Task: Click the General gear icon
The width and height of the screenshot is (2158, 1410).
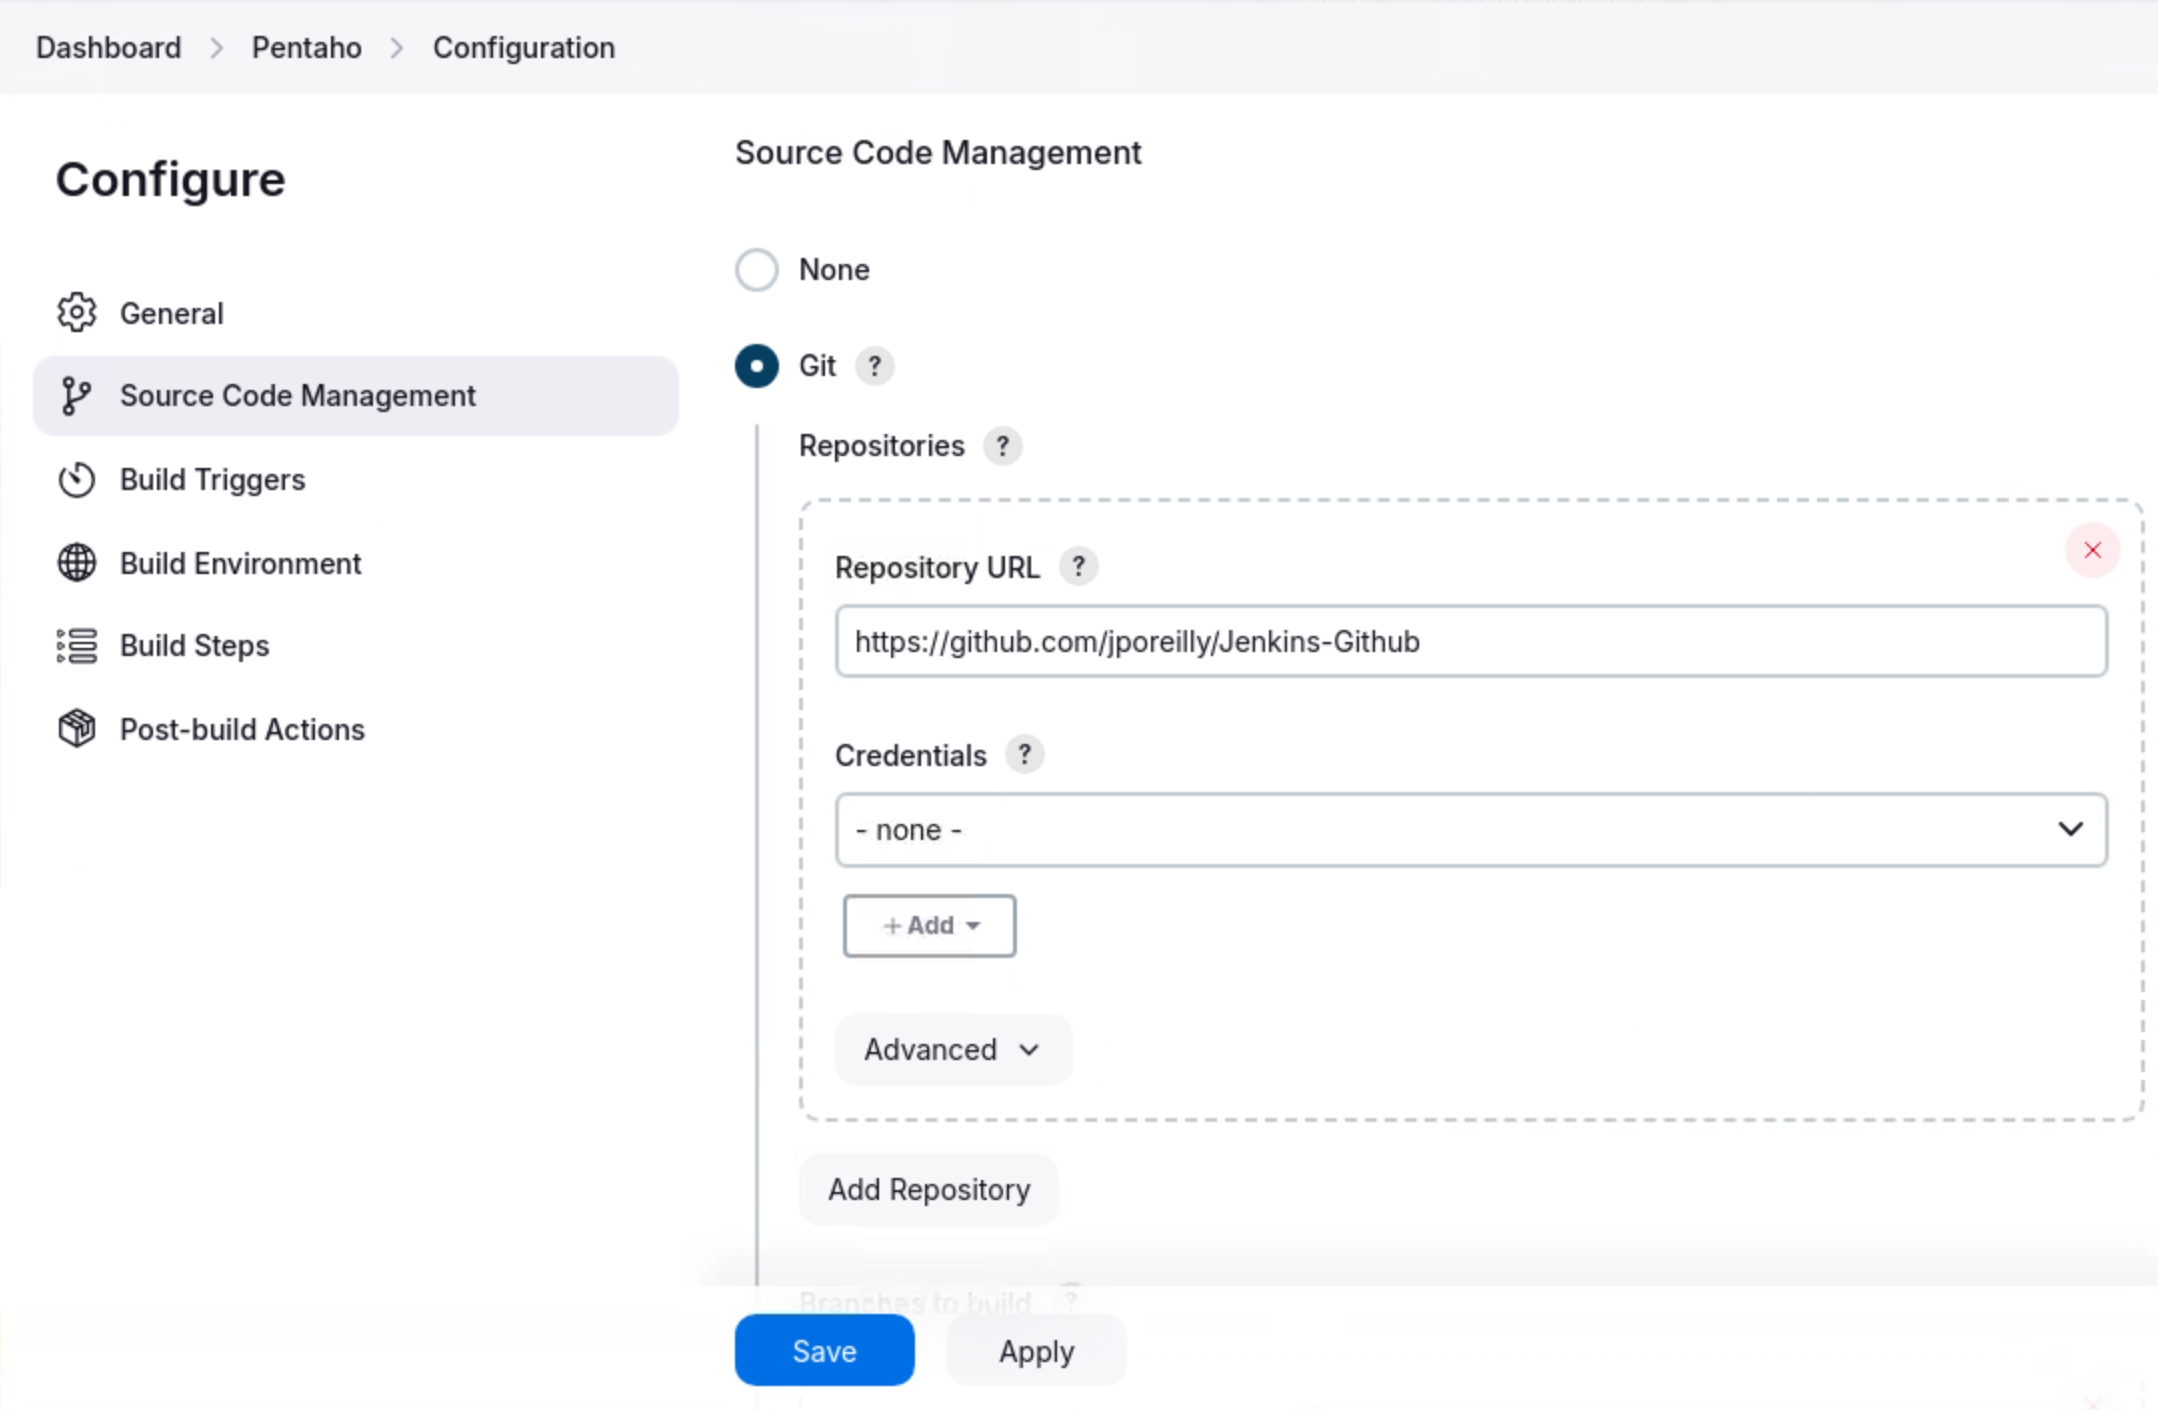Action: click(77, 313)
